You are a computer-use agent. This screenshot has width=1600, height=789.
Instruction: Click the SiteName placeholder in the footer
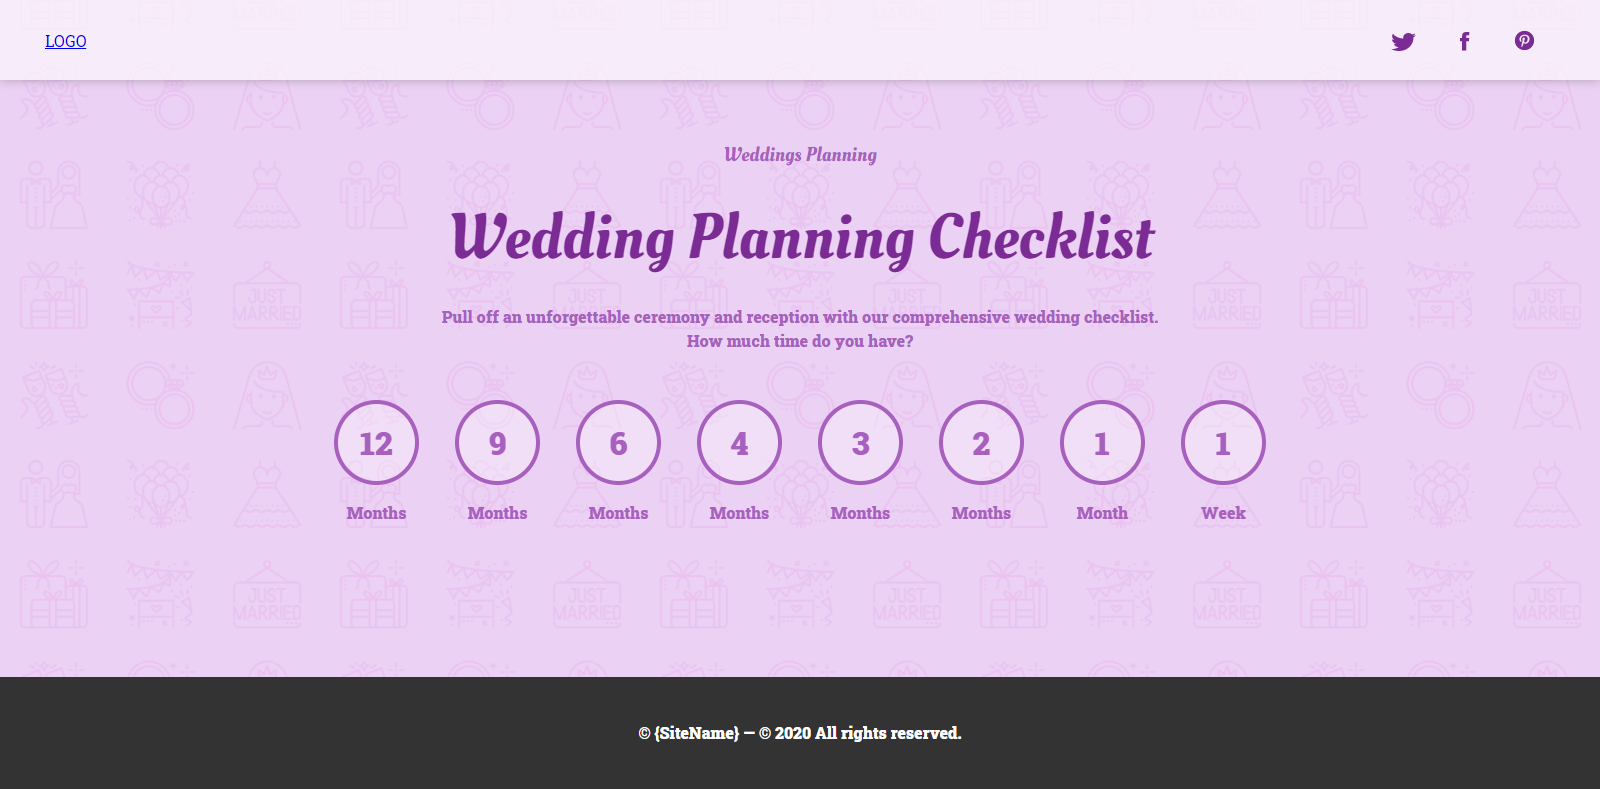(x=695, y=733)
